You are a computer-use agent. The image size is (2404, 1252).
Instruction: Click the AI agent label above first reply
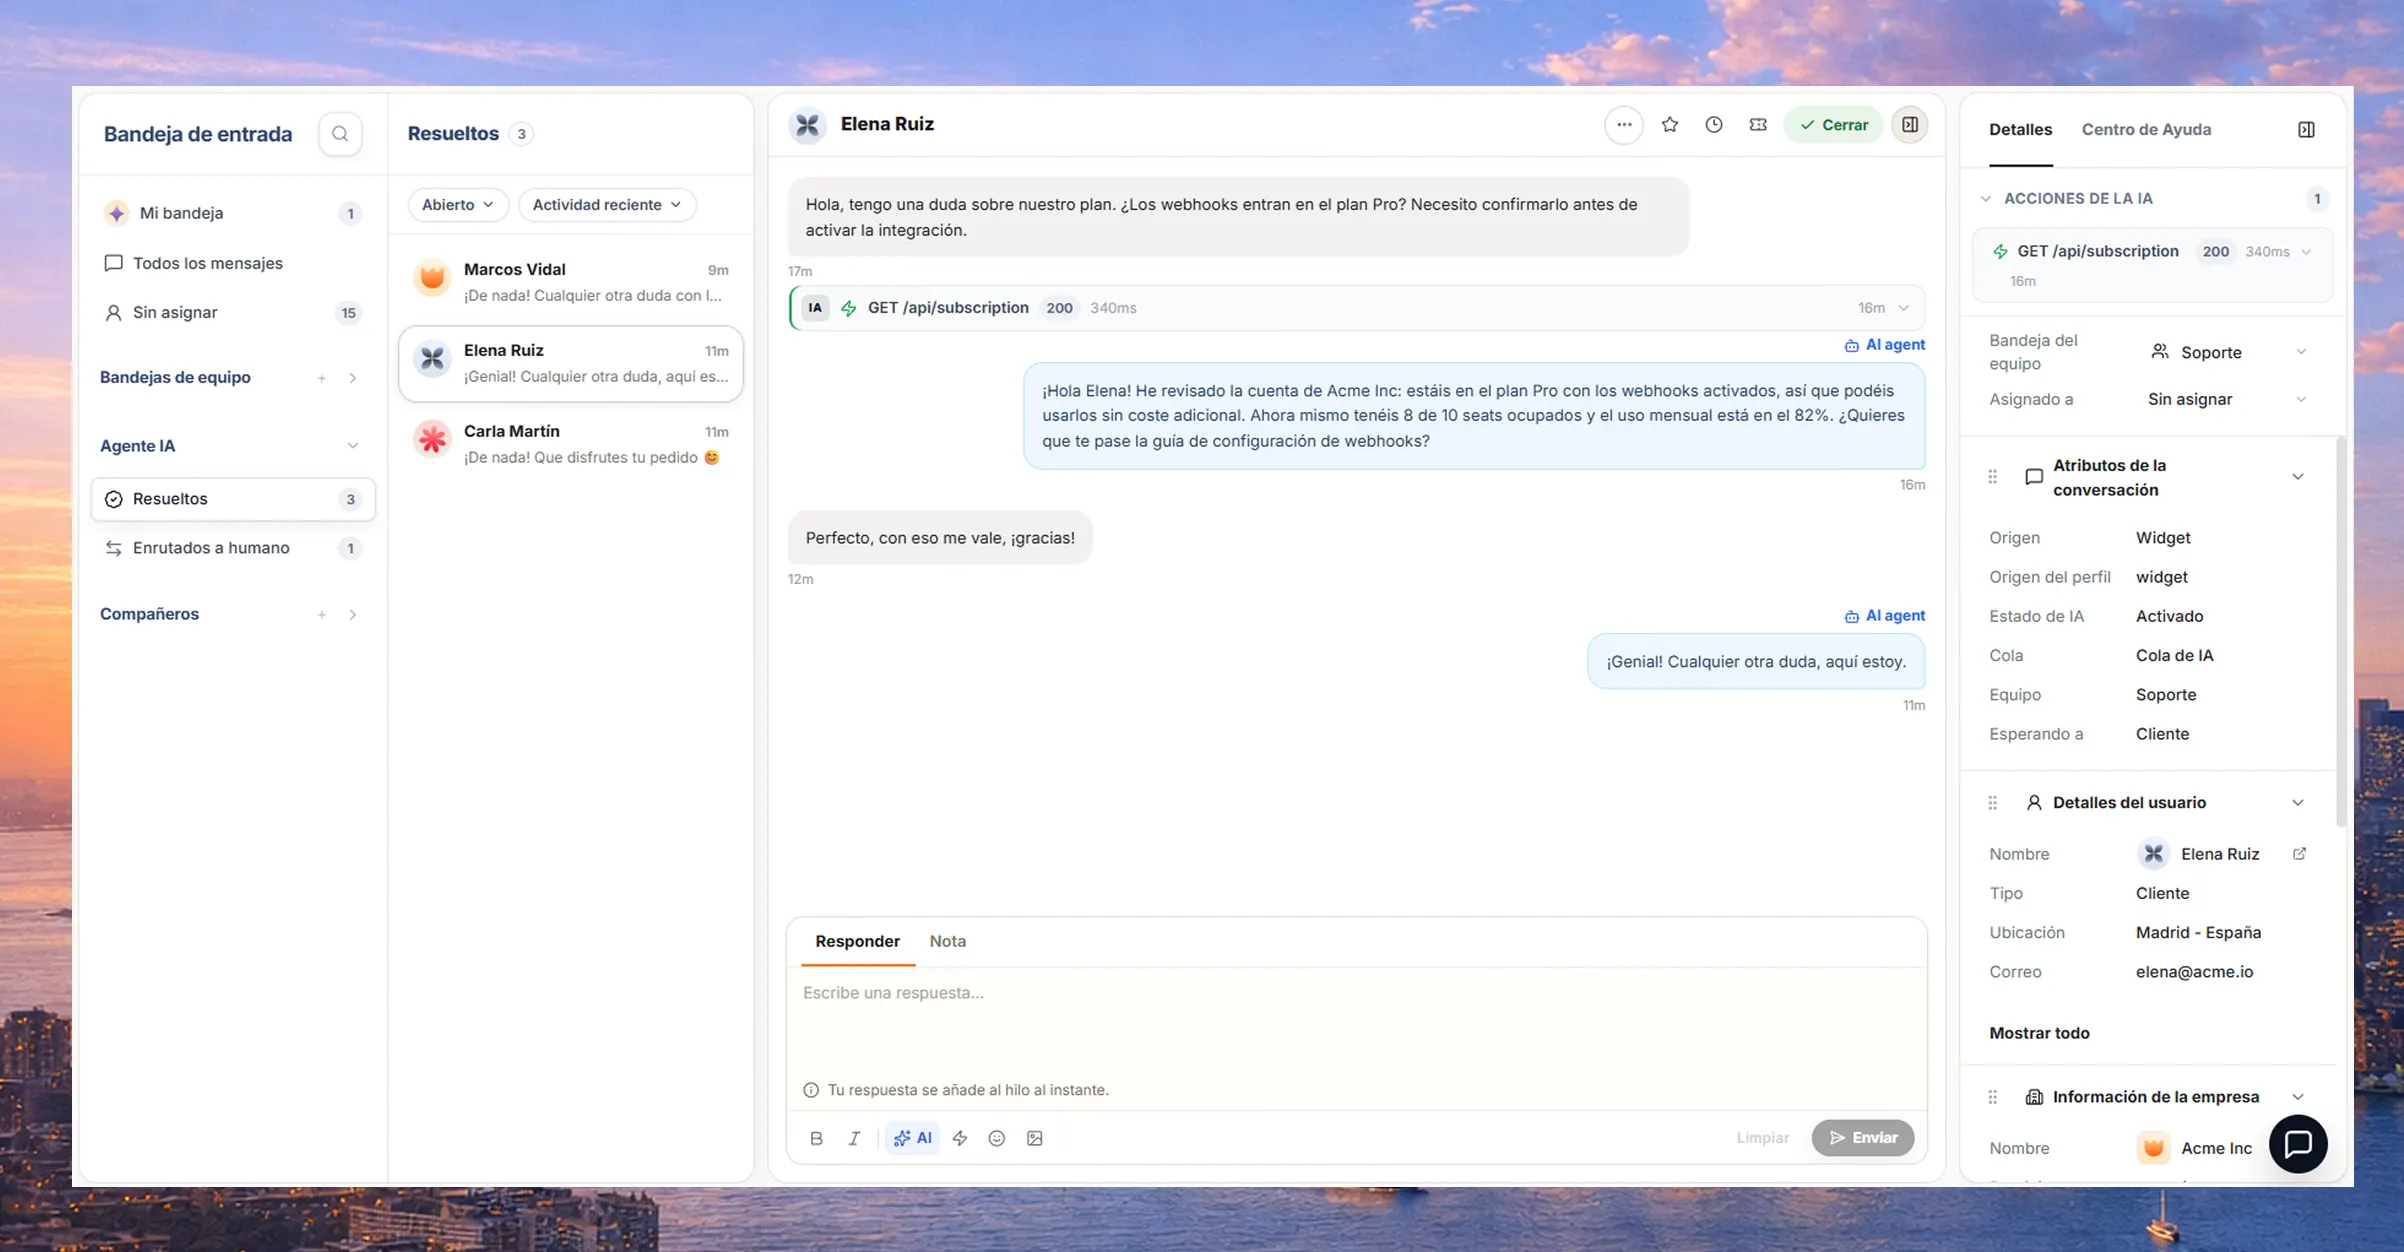tap(1885, 345)
